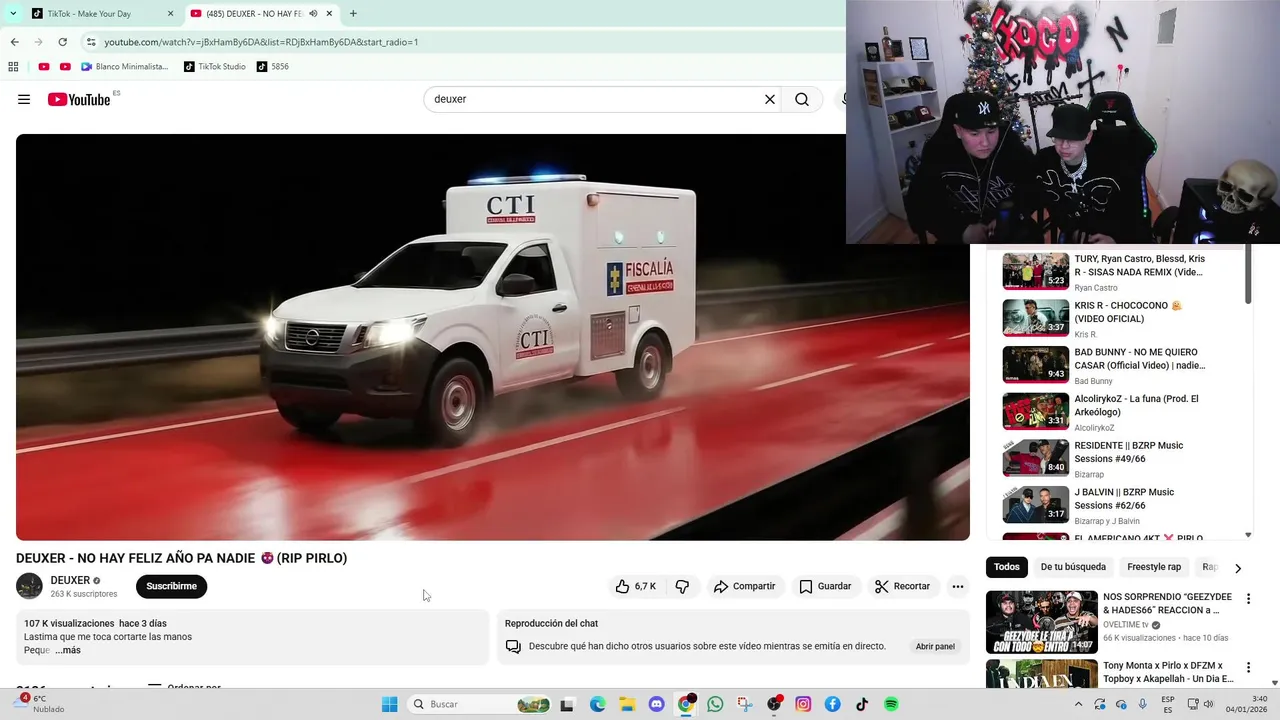This screenshot has width=1280, height=720.
Task: Open a new browser tab
Action: (353, 14)
